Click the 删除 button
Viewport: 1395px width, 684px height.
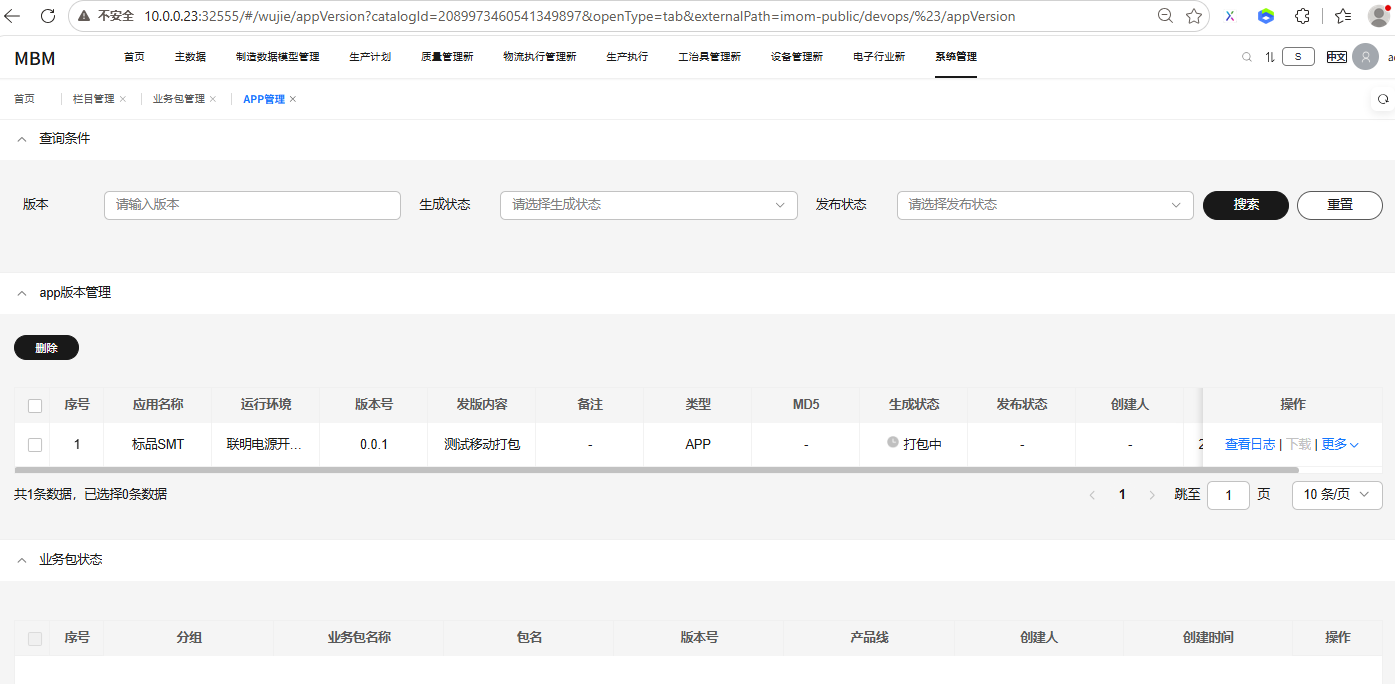point(46,348)
